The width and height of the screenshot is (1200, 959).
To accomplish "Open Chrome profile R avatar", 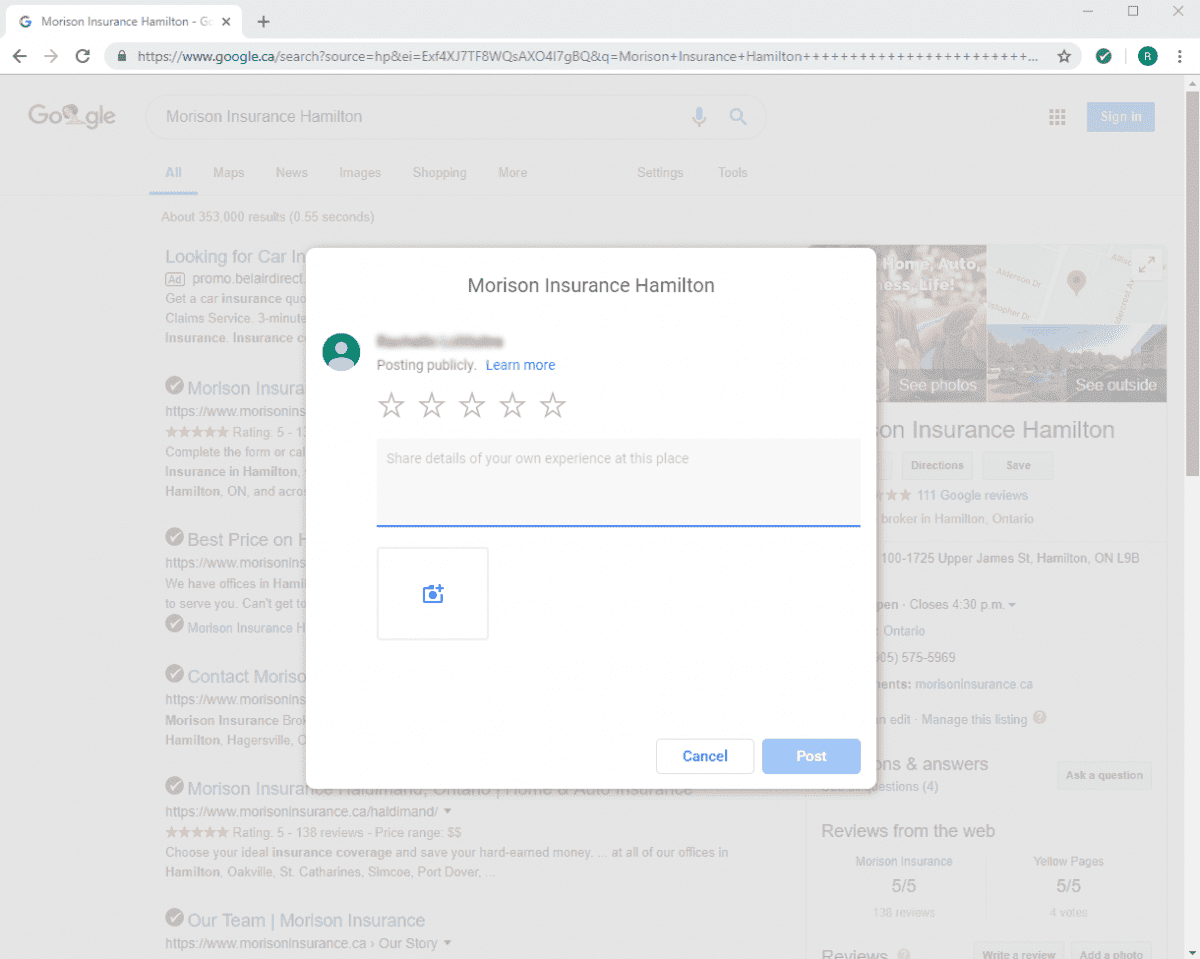I will click(1147, 57).
